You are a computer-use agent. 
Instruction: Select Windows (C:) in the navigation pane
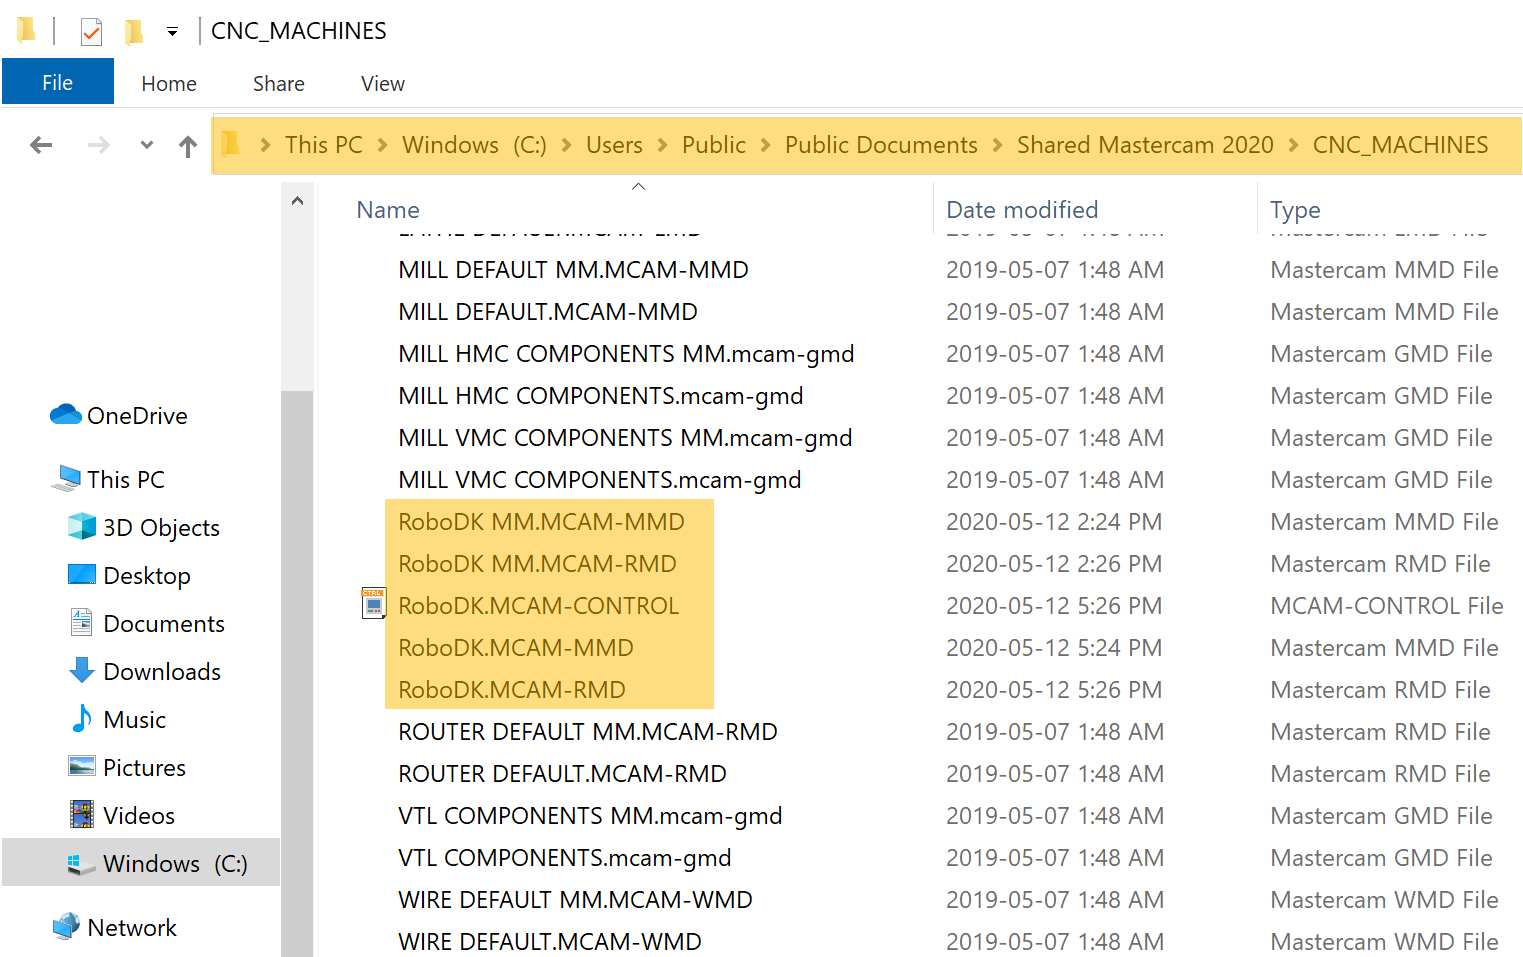tap(174, 863)
